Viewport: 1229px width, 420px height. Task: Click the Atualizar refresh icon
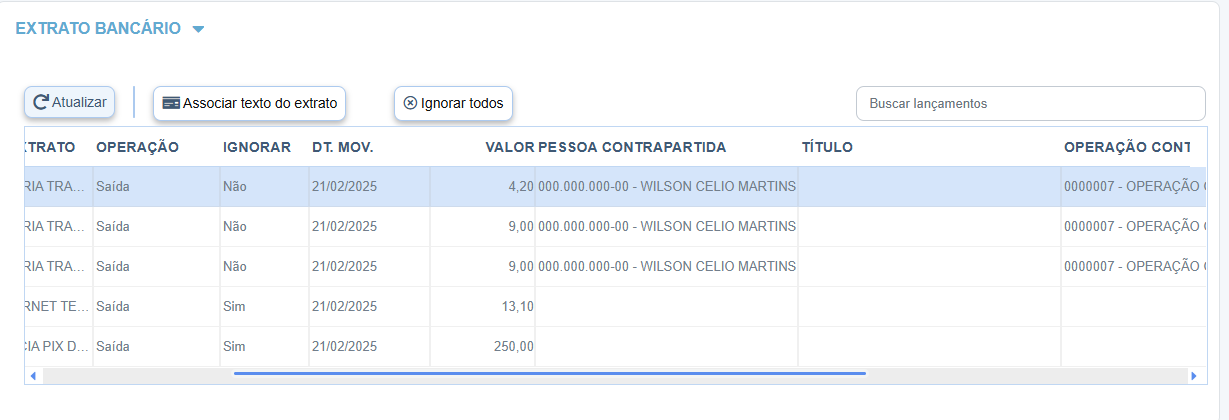click(x=41, y=102)
